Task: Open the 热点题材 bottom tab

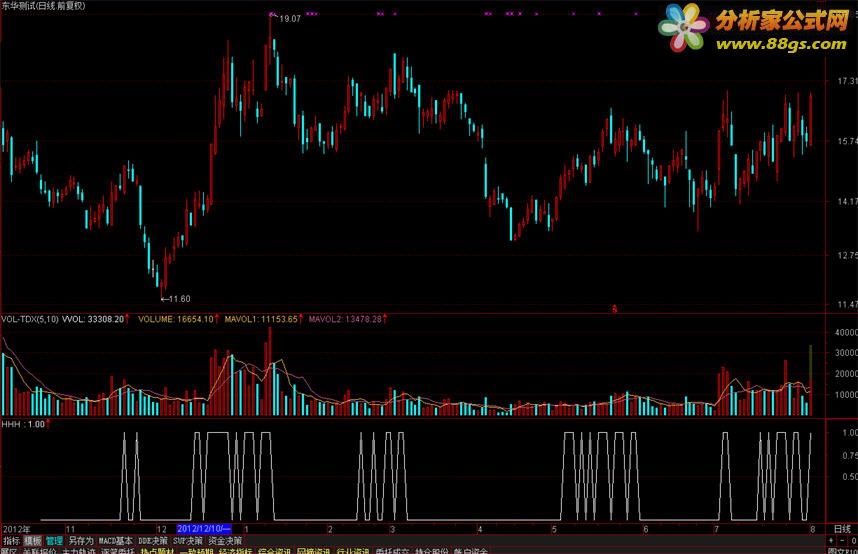Action: point(157,551)
